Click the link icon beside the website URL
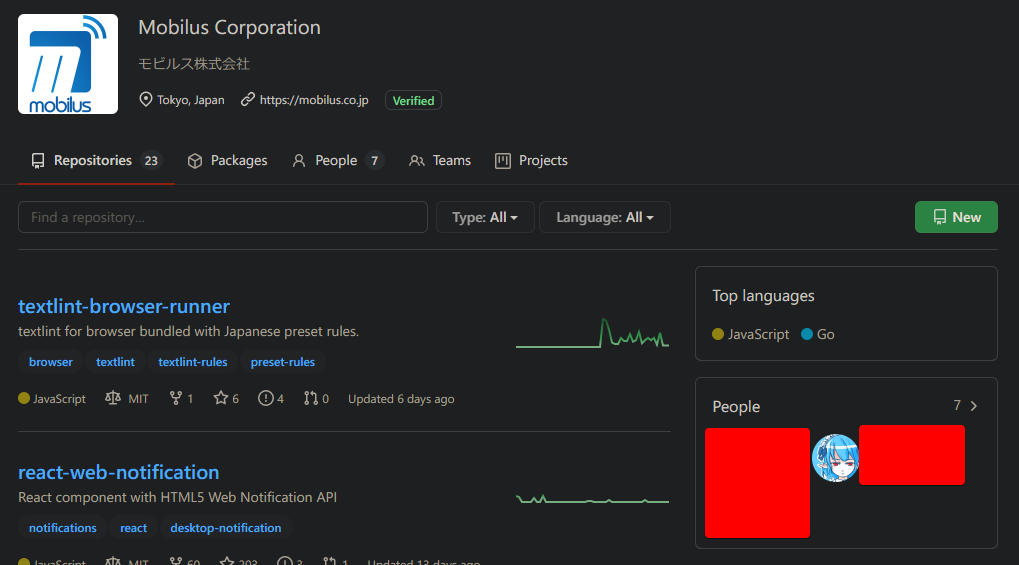The image size is (1019, 565). 248,99
